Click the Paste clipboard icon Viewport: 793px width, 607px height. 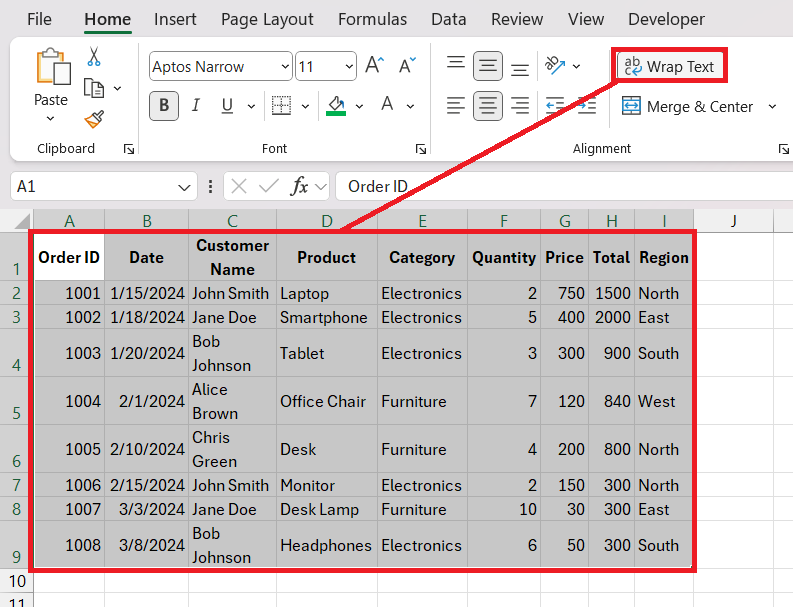(50, 68)
